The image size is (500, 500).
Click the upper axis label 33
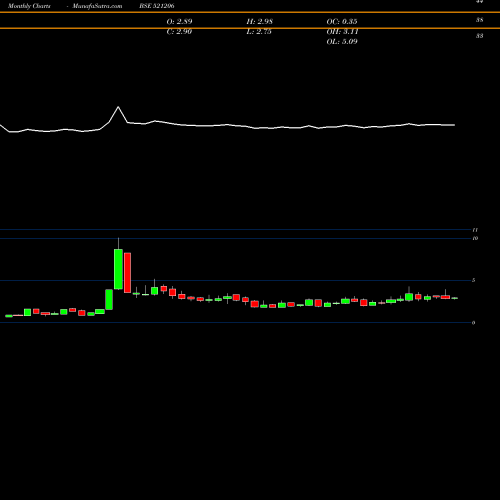click(479, 36)
